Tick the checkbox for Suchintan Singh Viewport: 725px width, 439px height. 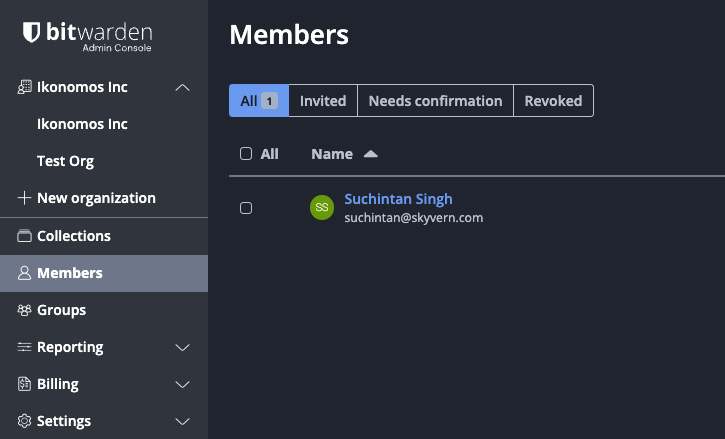click(246, 208)
